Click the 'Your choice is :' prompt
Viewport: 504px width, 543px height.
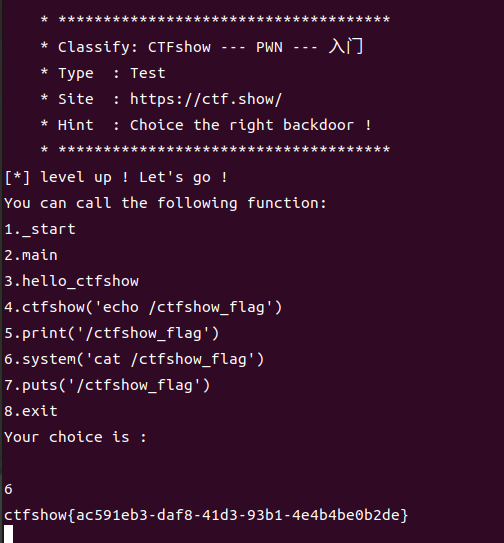(76, 437)
